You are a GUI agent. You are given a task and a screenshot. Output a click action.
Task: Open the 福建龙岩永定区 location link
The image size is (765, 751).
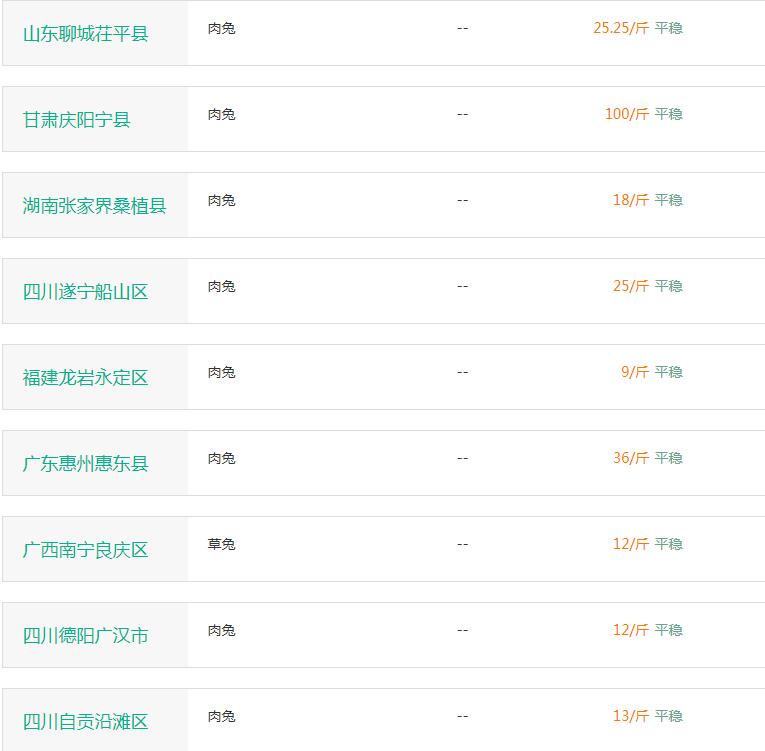pyautogui.click(x=85, y=377)
